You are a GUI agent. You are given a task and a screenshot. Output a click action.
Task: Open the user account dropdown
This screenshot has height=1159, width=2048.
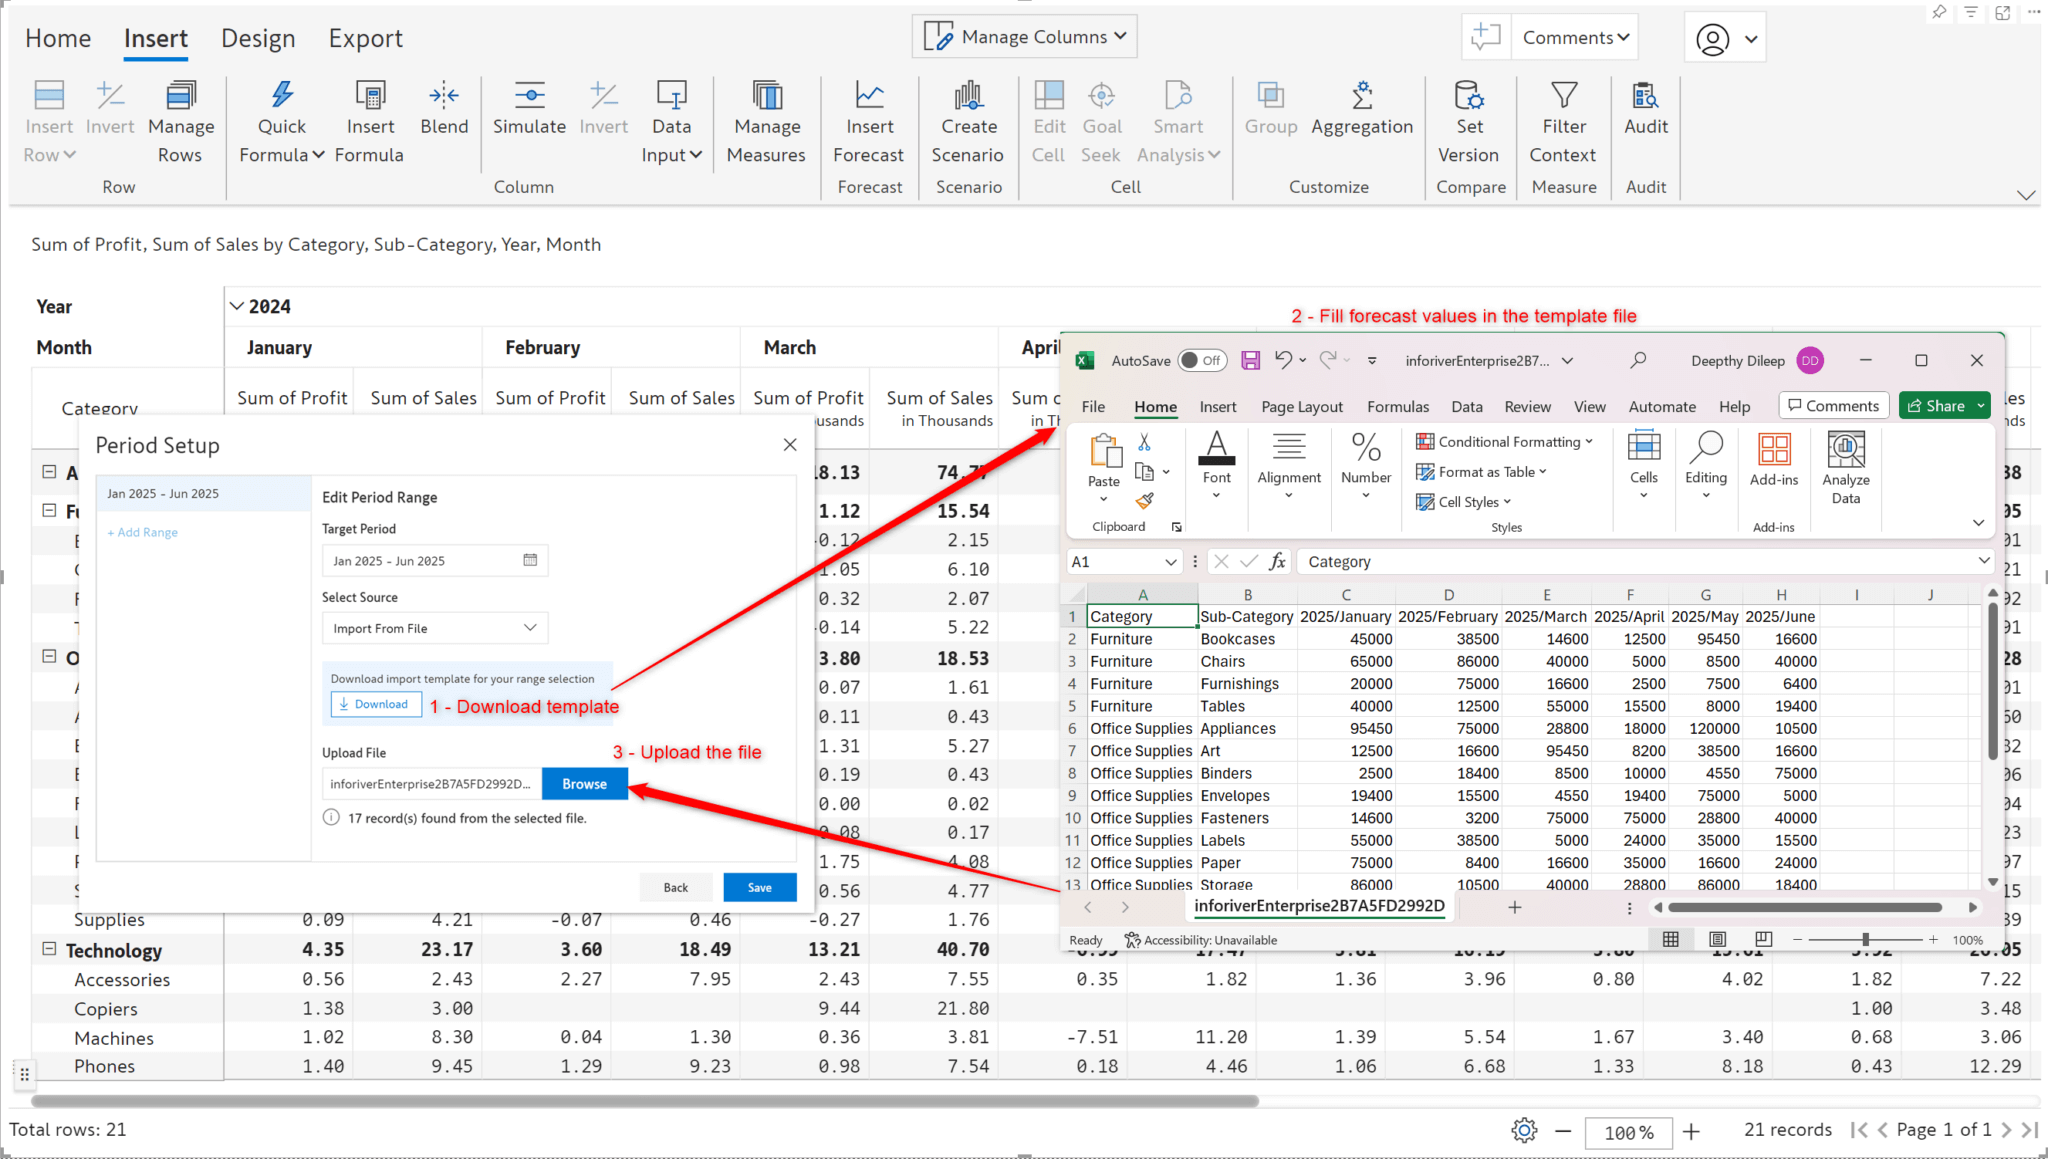point(1726,39)
